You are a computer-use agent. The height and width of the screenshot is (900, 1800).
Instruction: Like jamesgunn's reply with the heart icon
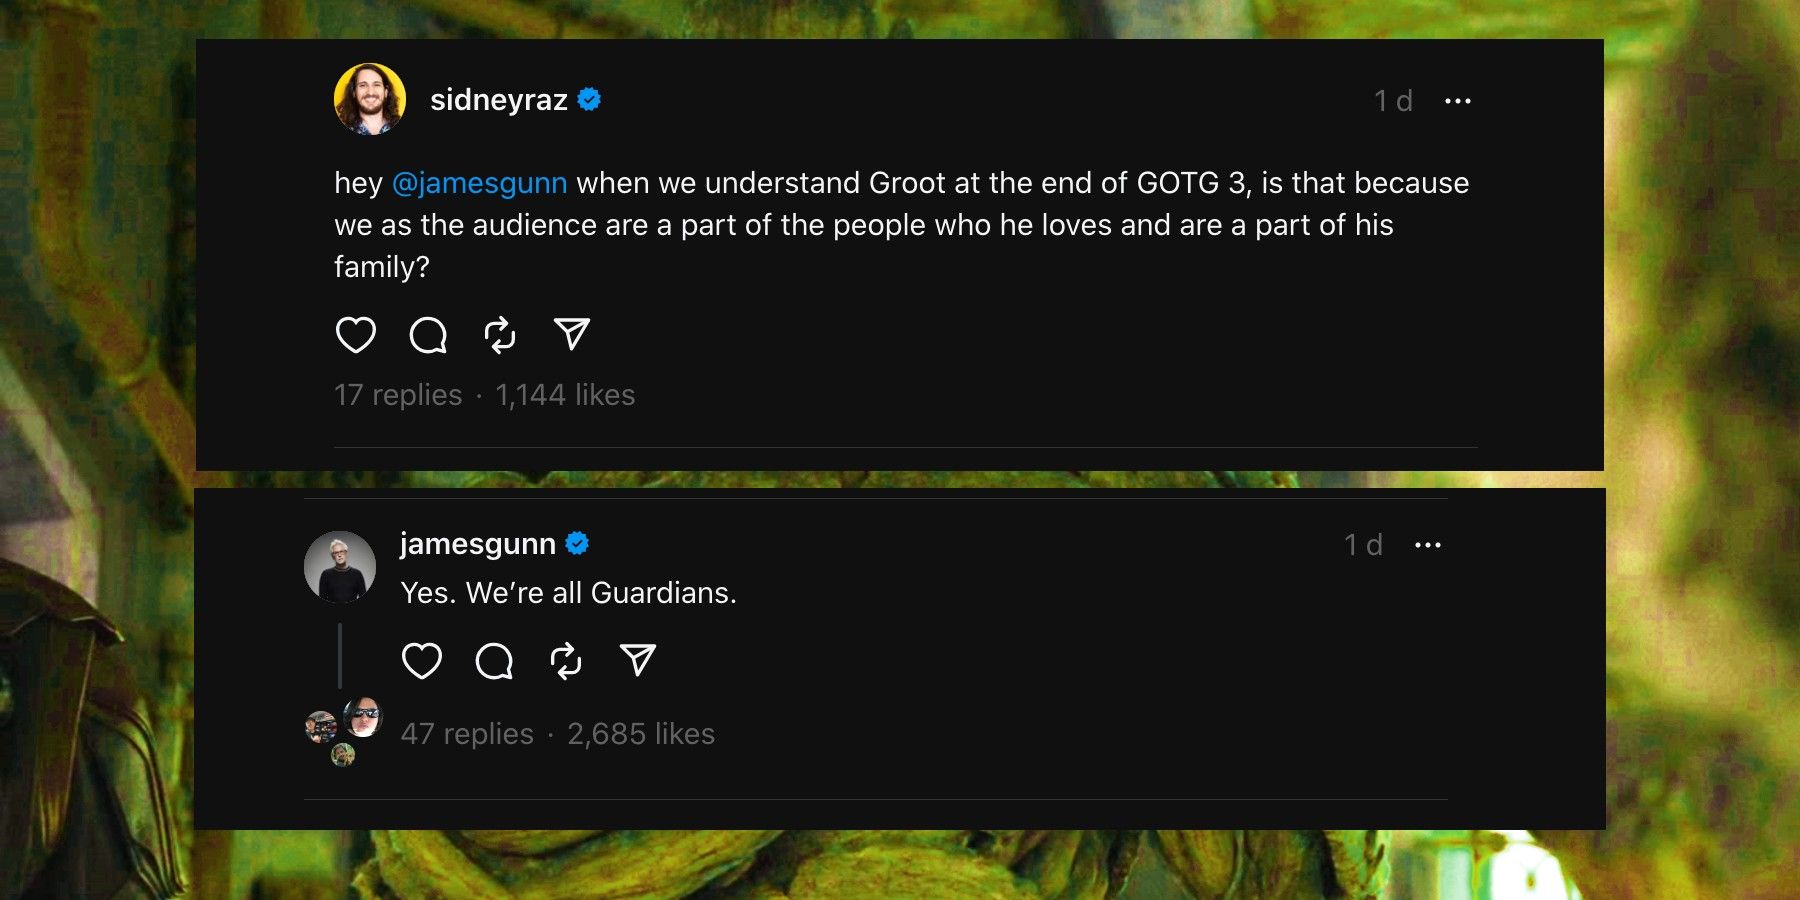pyautogui.click(x=421, y=661)
